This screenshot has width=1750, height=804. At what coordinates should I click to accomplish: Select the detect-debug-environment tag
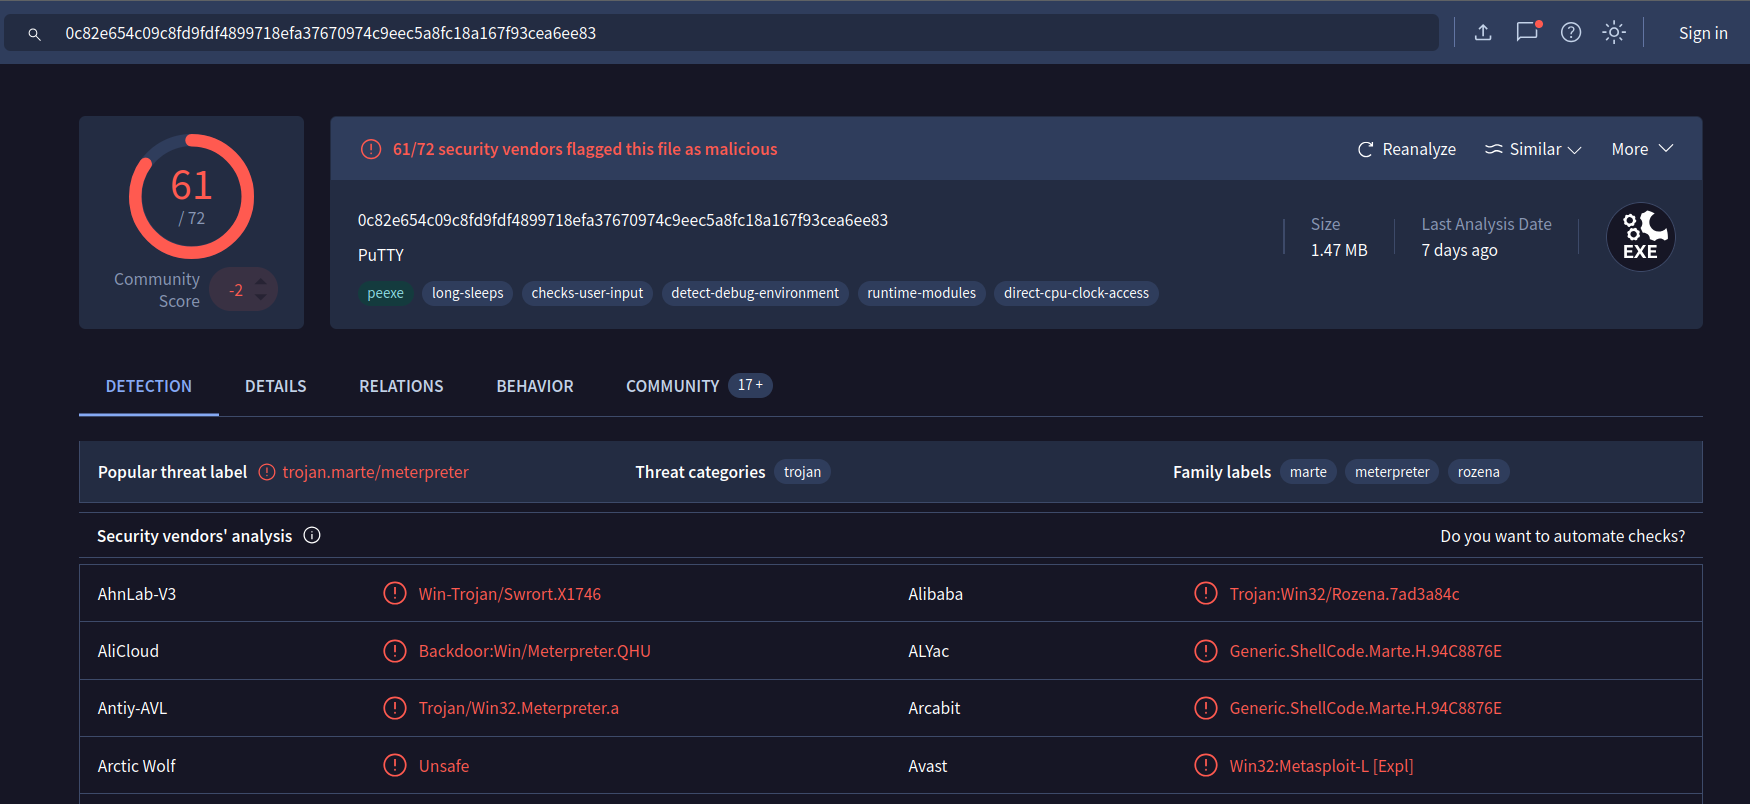[755, 293]
